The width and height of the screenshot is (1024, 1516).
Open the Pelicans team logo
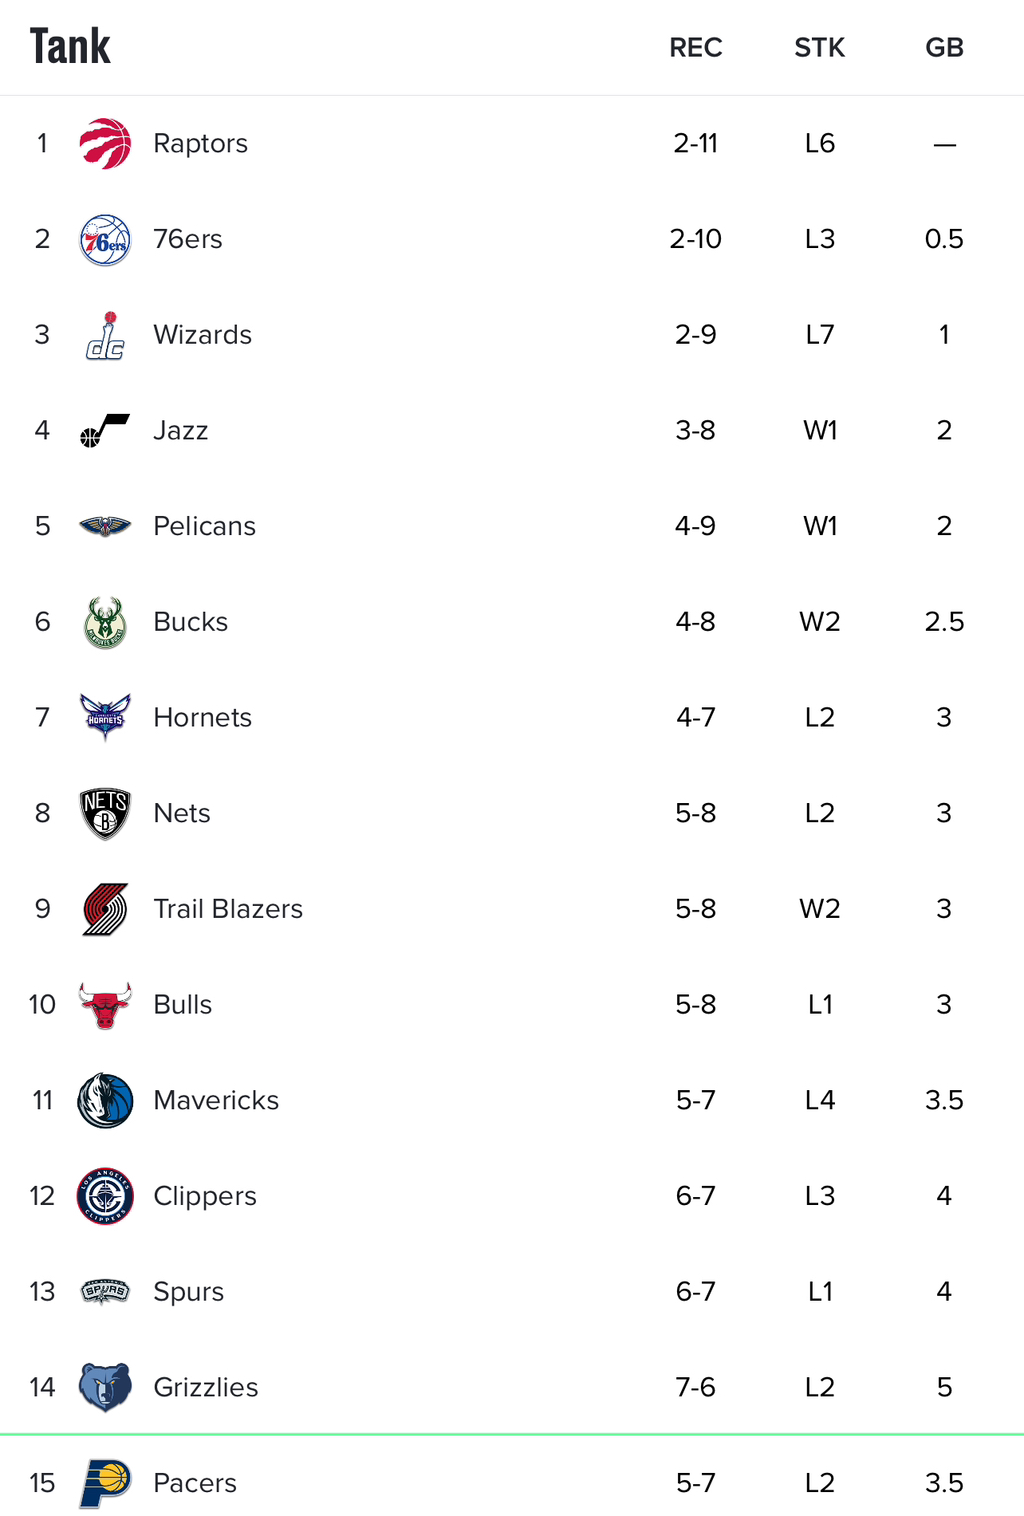point(105,526)
